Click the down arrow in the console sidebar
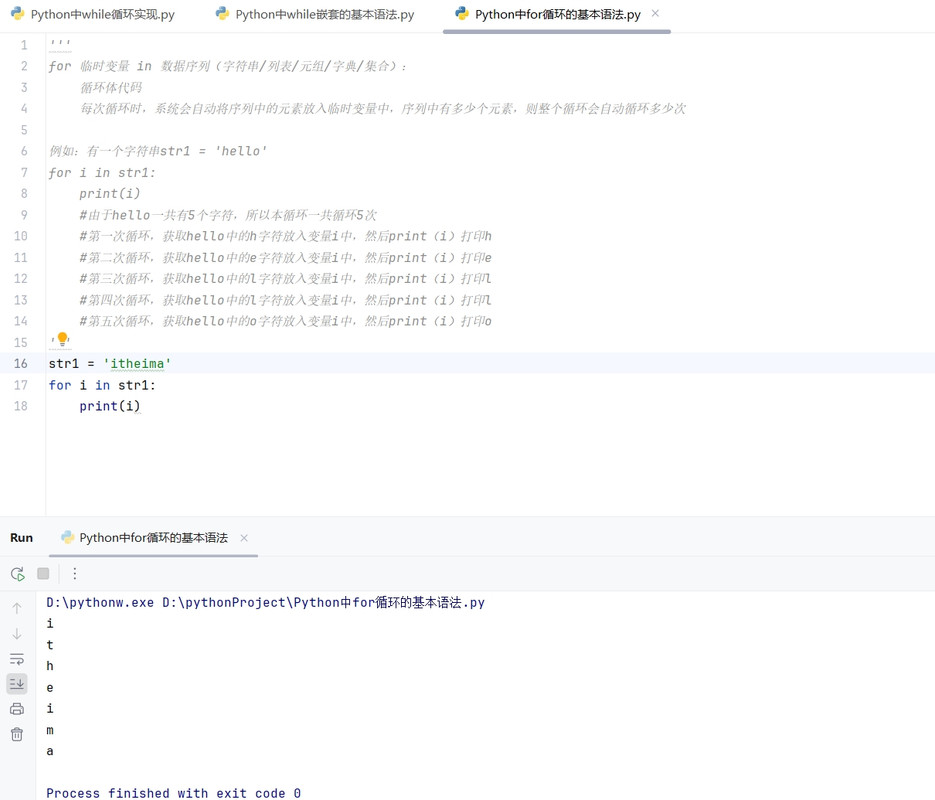Viewport: 935px width, 800px height. [17, 634]
